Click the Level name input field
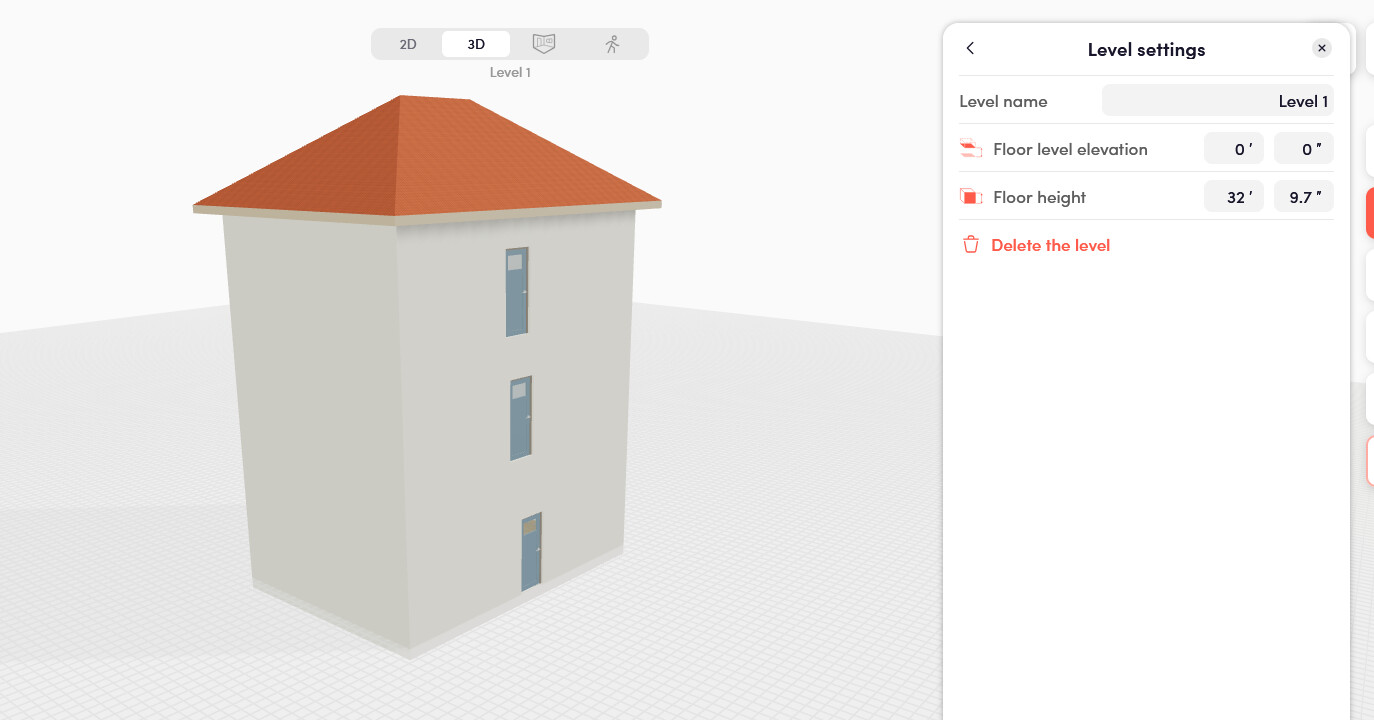 tap(1217, 101)
